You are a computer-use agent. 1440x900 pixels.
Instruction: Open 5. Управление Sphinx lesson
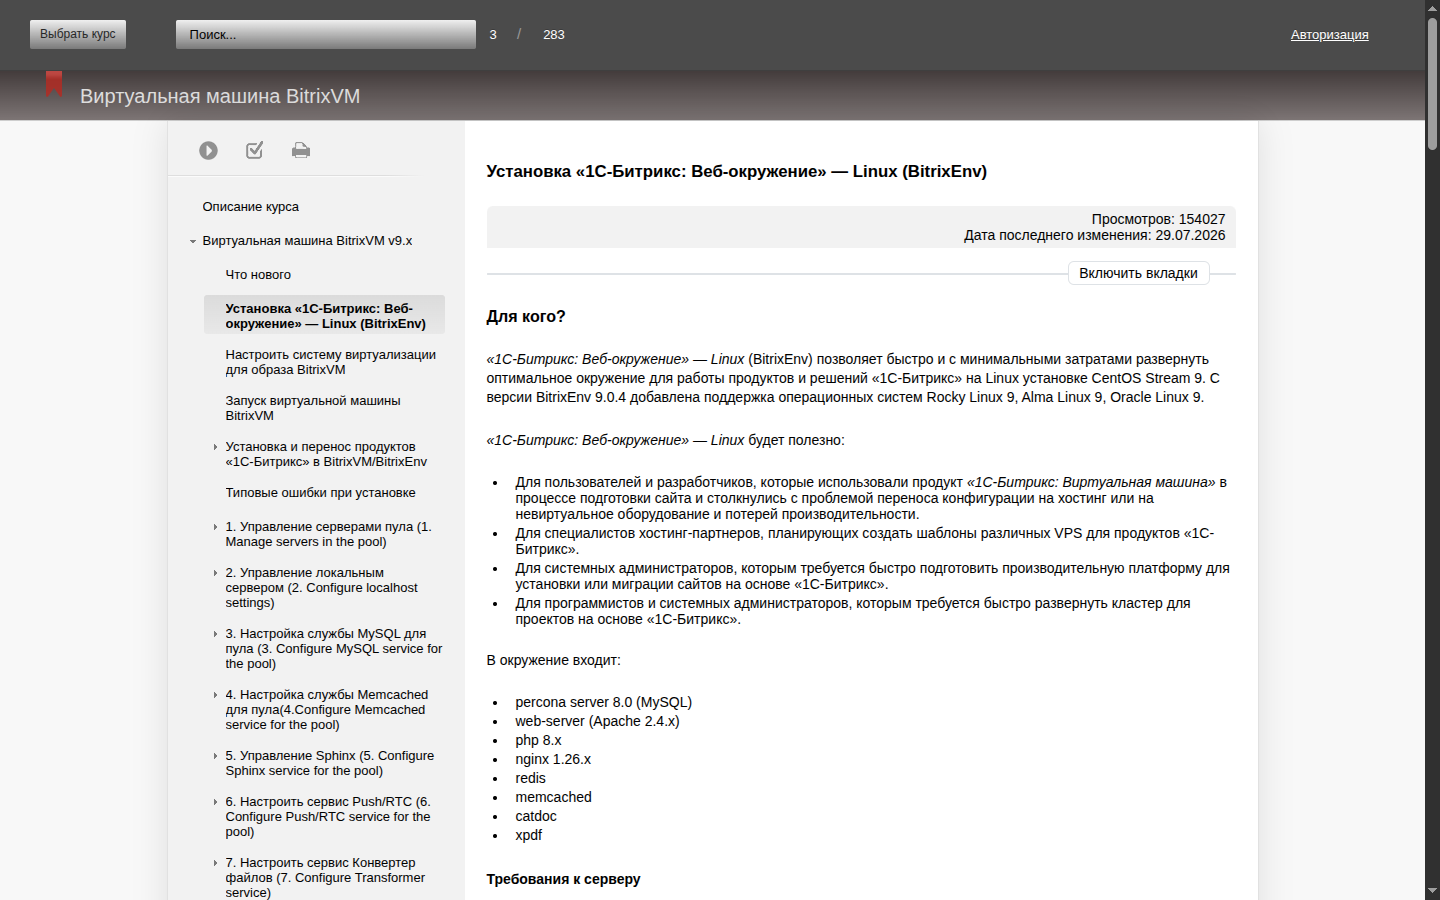[329, 763]
